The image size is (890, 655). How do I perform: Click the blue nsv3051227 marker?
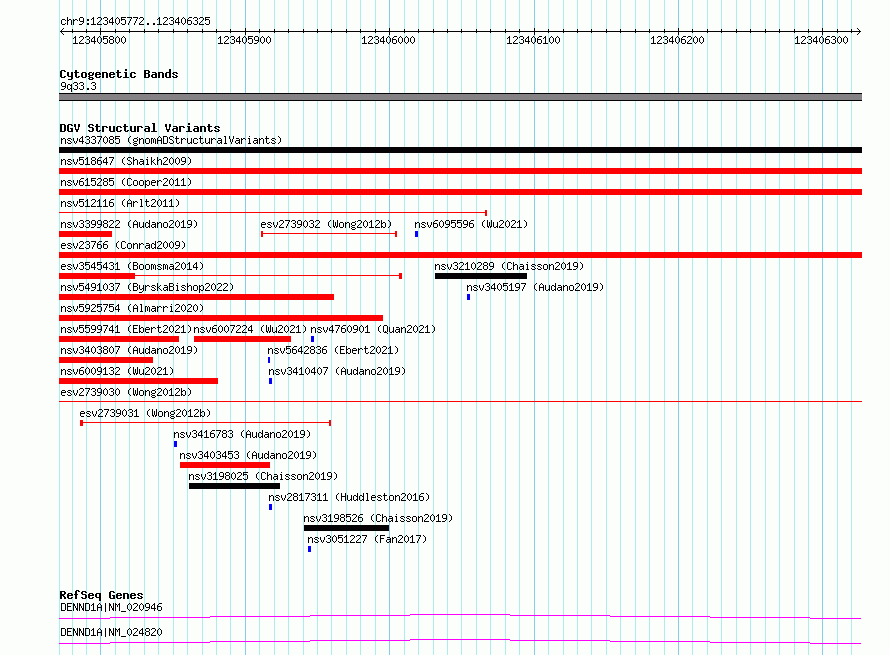(309, 549)
